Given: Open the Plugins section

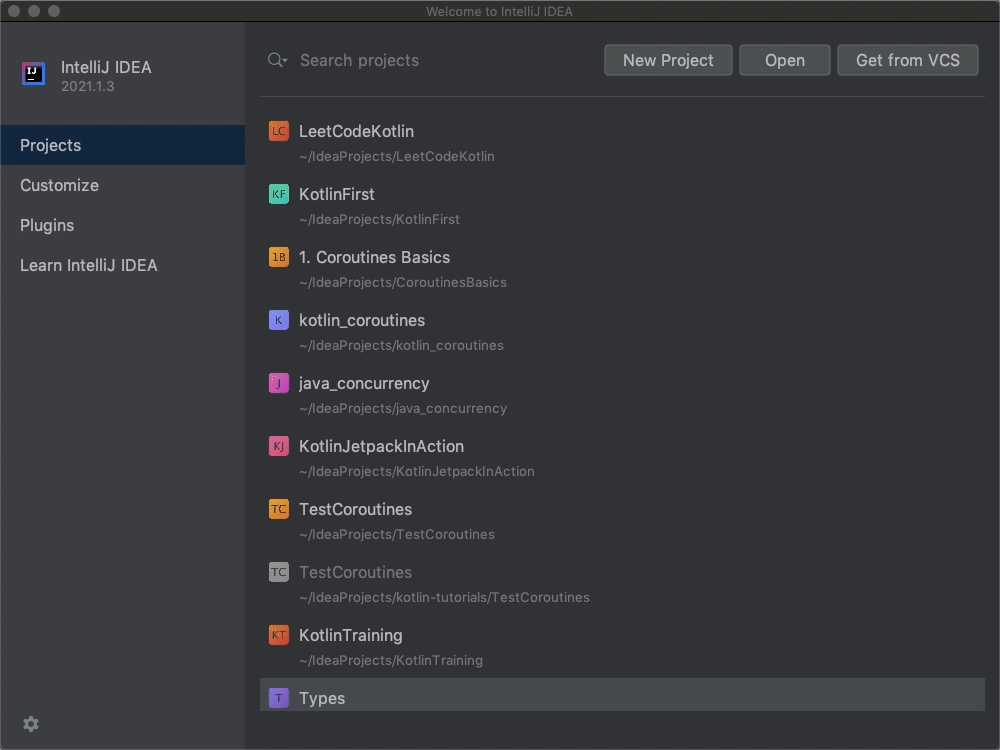Looking at the screenshot, I should (x=47, y=225).
